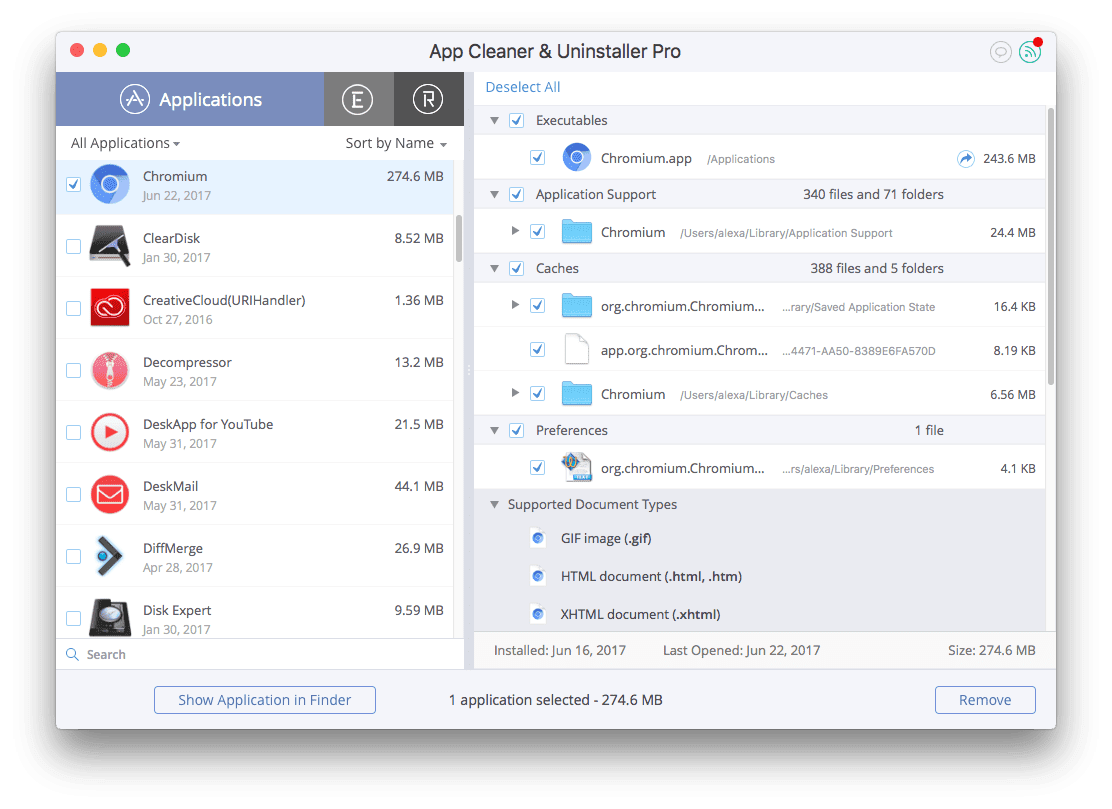1112x809 pixels.
Task: Select the DeskMail app icon
Action: 110,494
